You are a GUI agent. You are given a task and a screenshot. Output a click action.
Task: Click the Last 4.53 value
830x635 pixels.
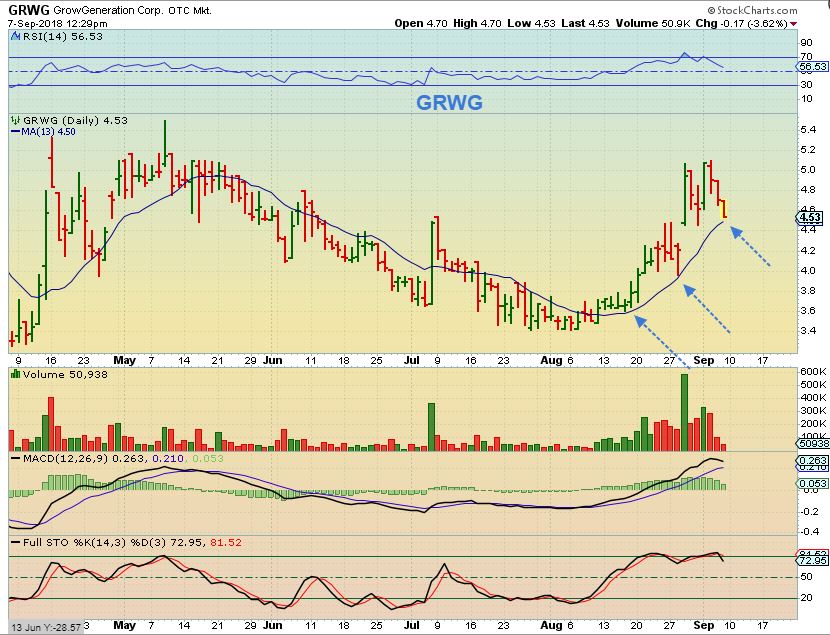[x=585, y=23]
